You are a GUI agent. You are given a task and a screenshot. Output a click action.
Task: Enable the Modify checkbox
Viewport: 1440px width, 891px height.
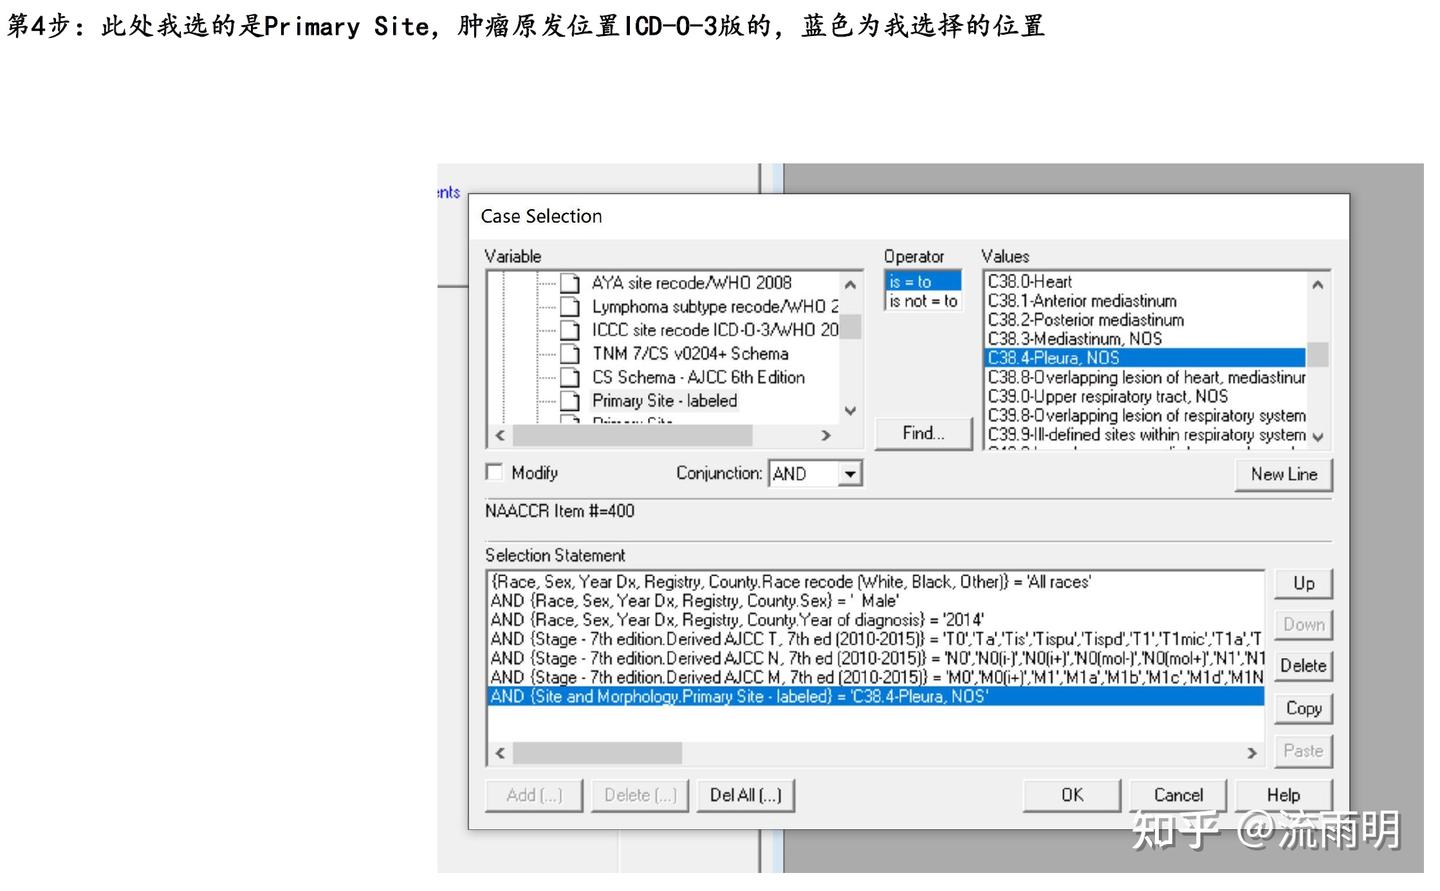click(x=494, y=471)
